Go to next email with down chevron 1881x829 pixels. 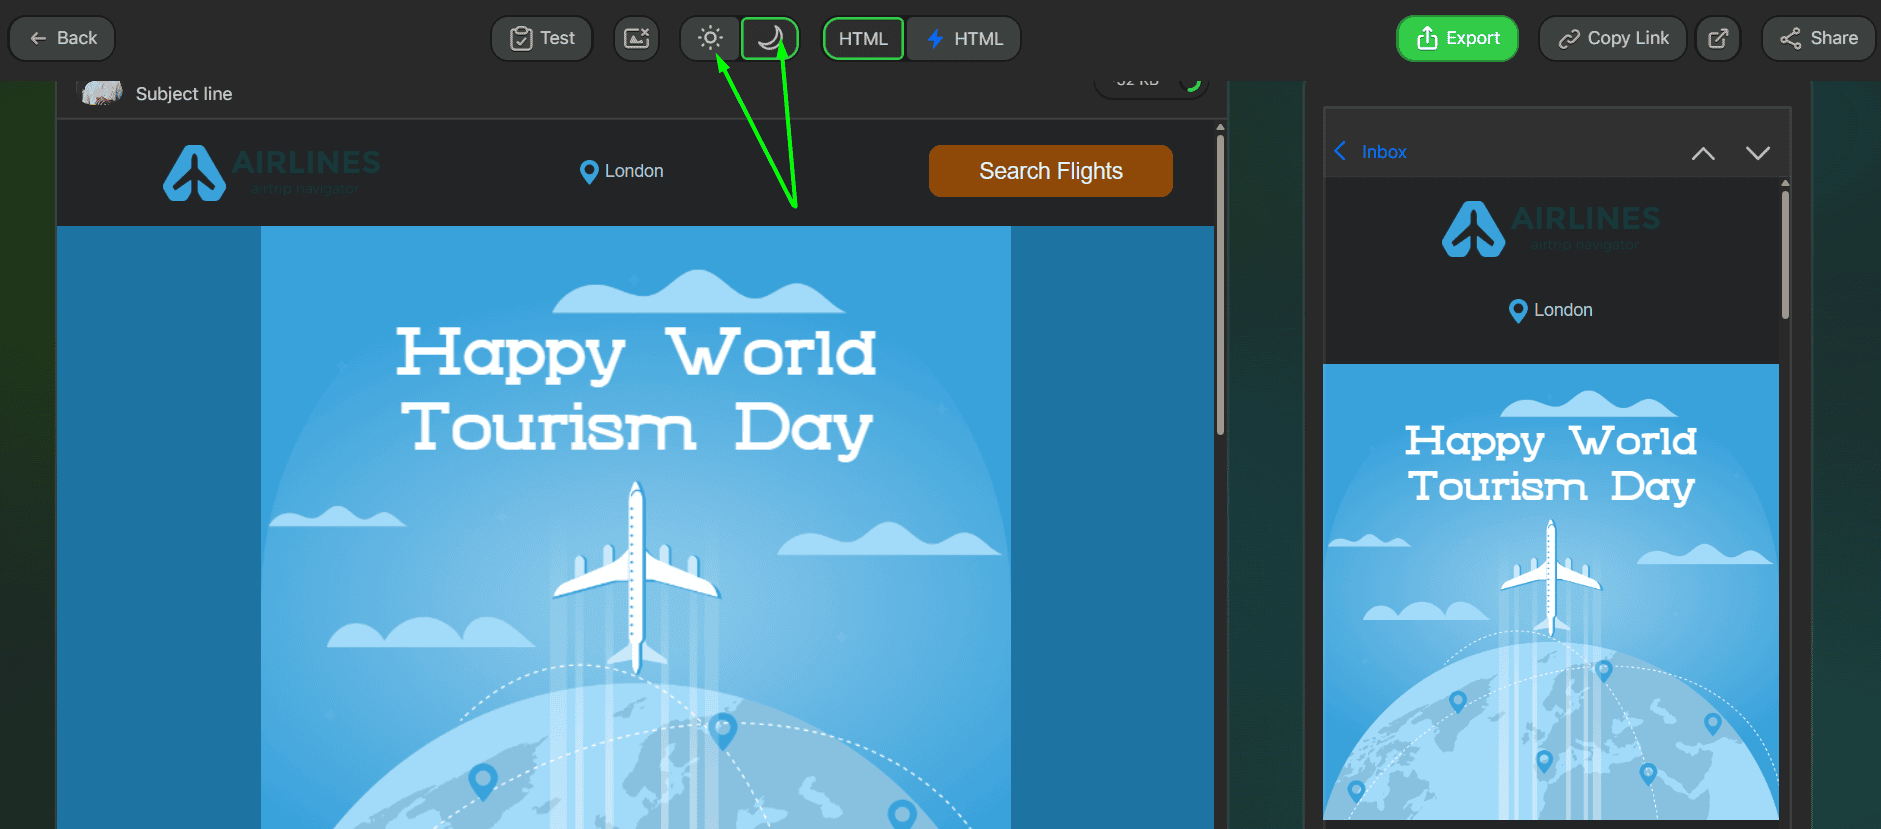point(1758,153)
